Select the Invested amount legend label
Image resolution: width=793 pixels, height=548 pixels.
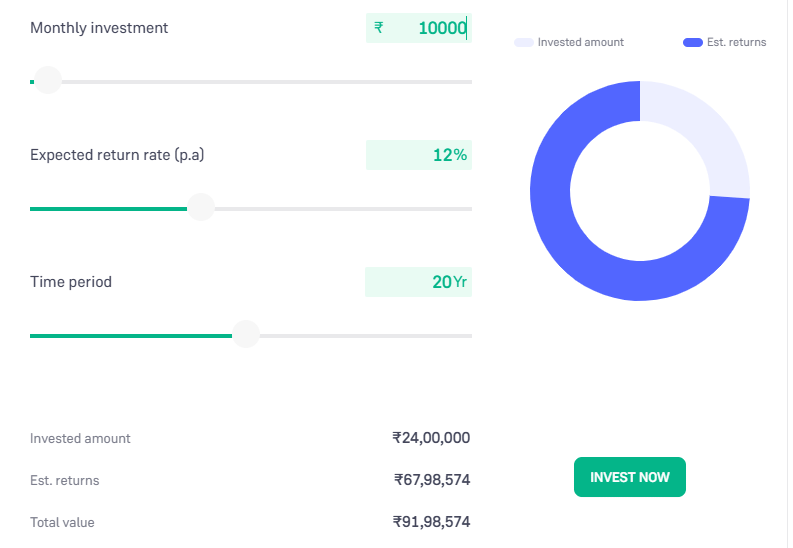point(580,42)
